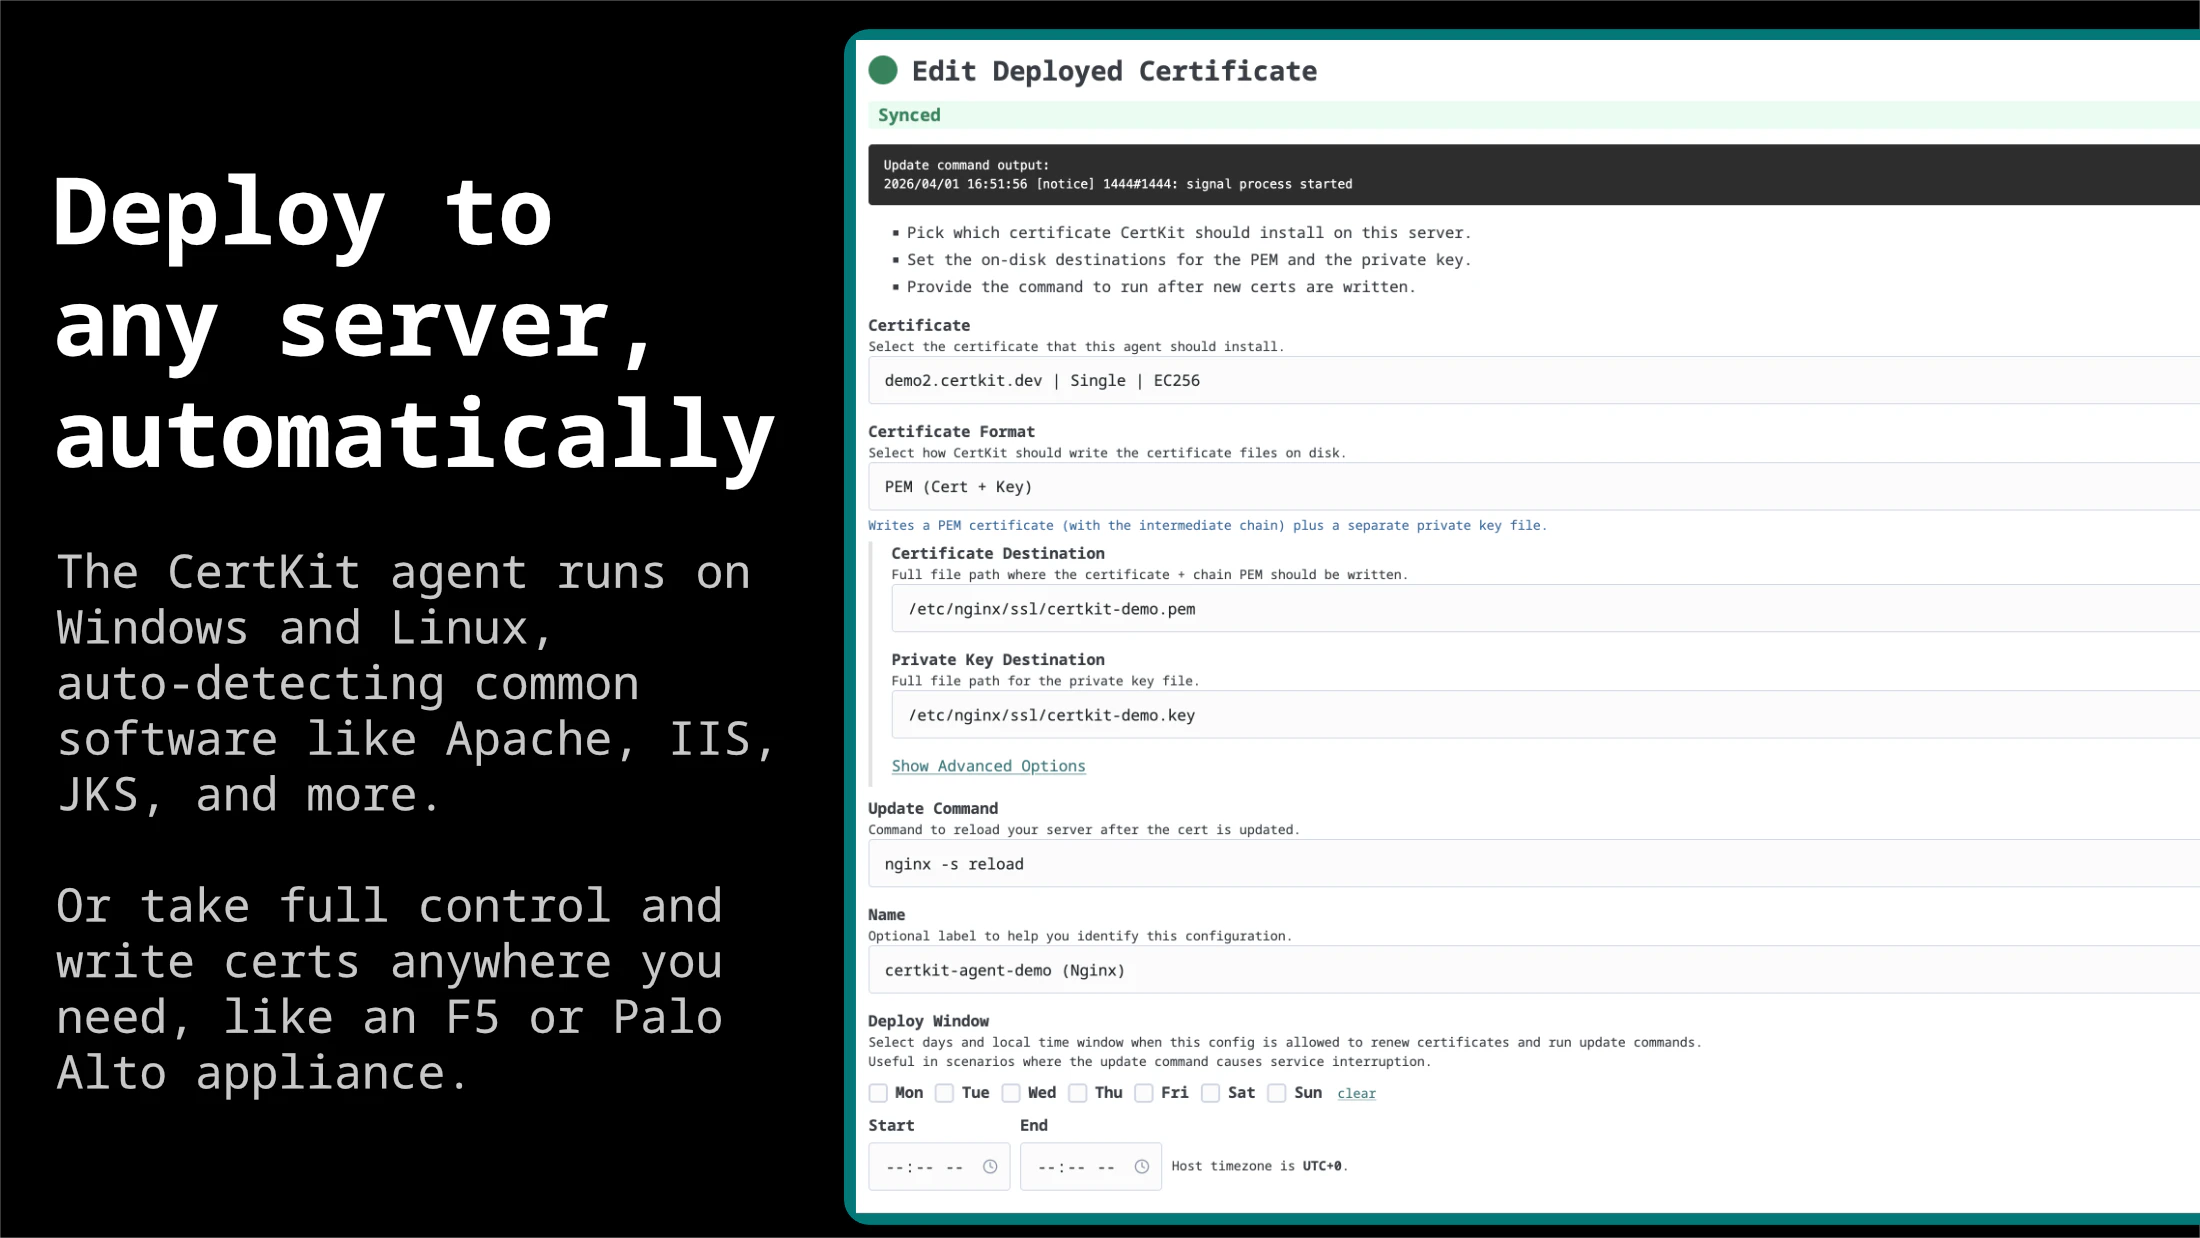Select the Start time input
Image resolution: width=2200 pixels, height=1238 pixels.
[925, 1165]
